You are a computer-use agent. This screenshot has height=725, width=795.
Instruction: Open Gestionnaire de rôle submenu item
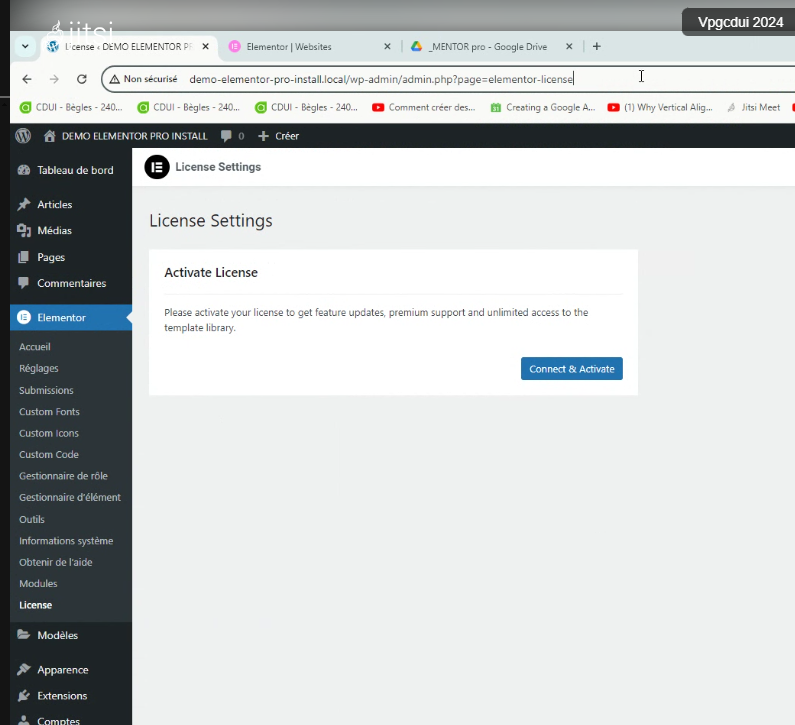63,476
